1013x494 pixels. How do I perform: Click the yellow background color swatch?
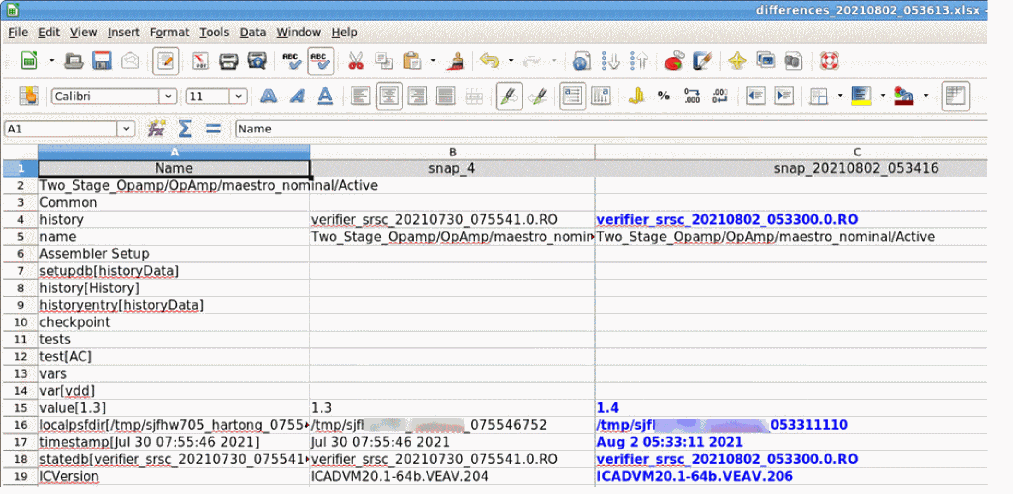(860, 97)
